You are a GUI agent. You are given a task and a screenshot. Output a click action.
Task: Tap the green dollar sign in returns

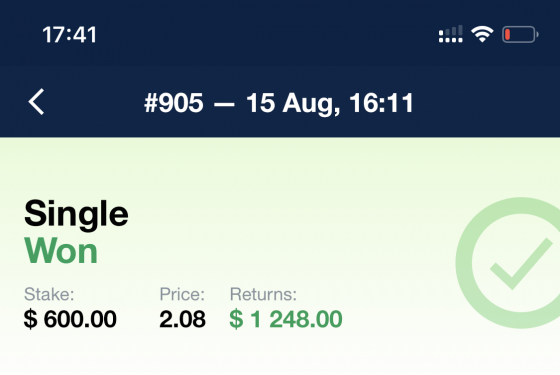click(x=236, y=319)
